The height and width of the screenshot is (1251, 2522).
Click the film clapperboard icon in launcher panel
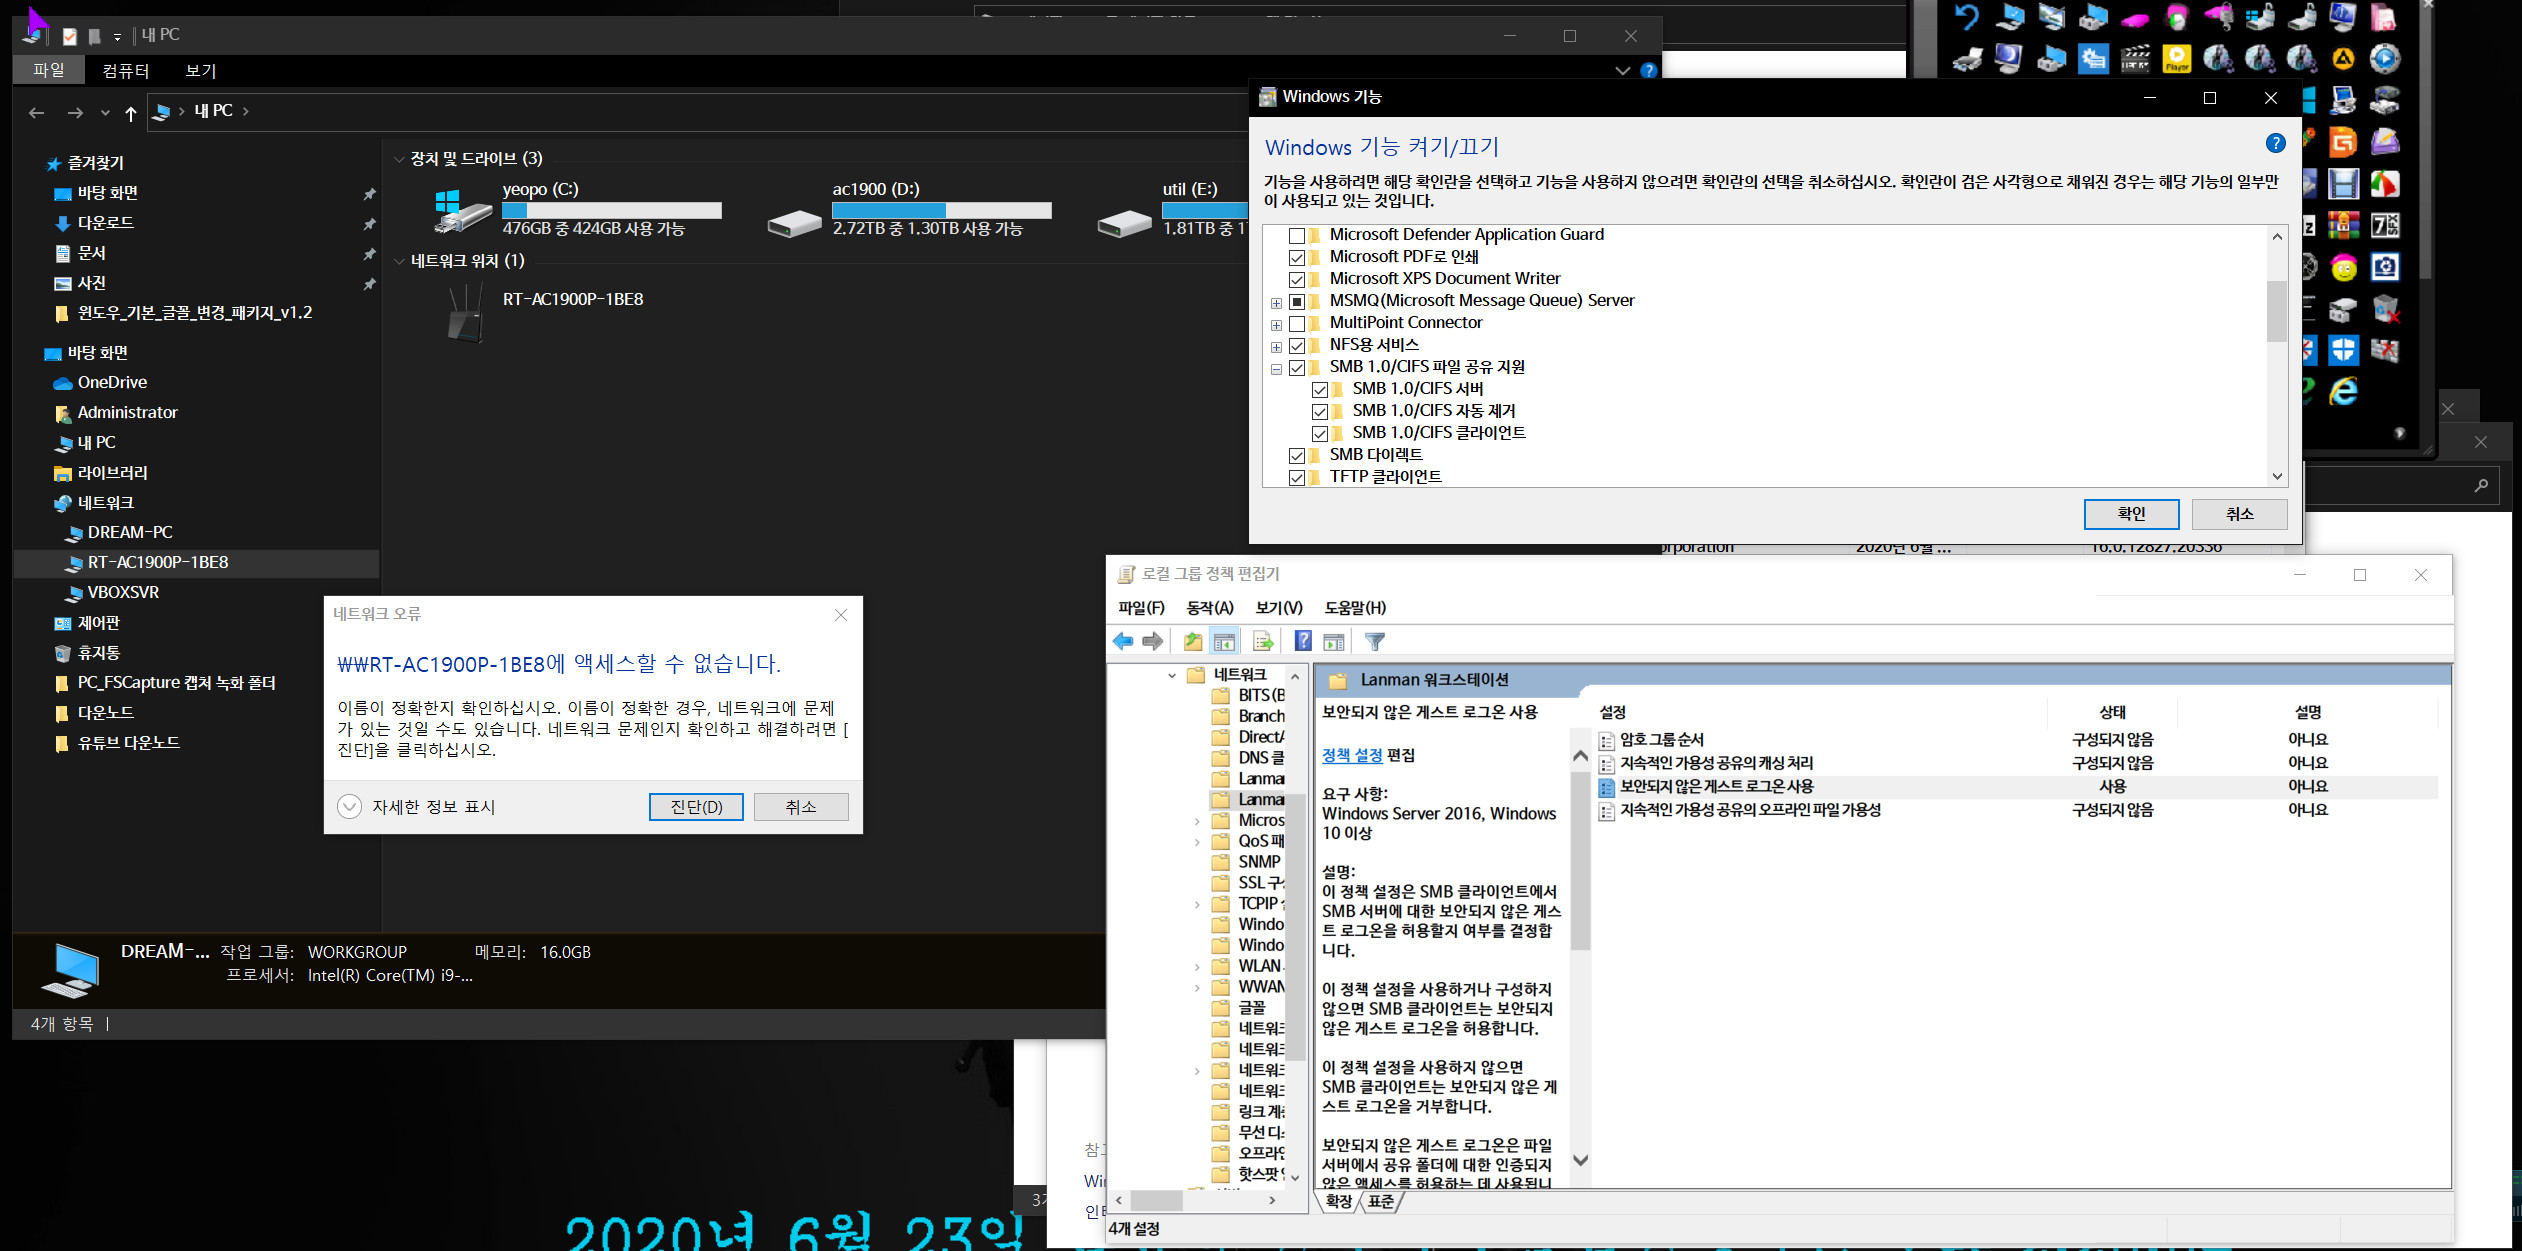click(x=2135, y=59)
